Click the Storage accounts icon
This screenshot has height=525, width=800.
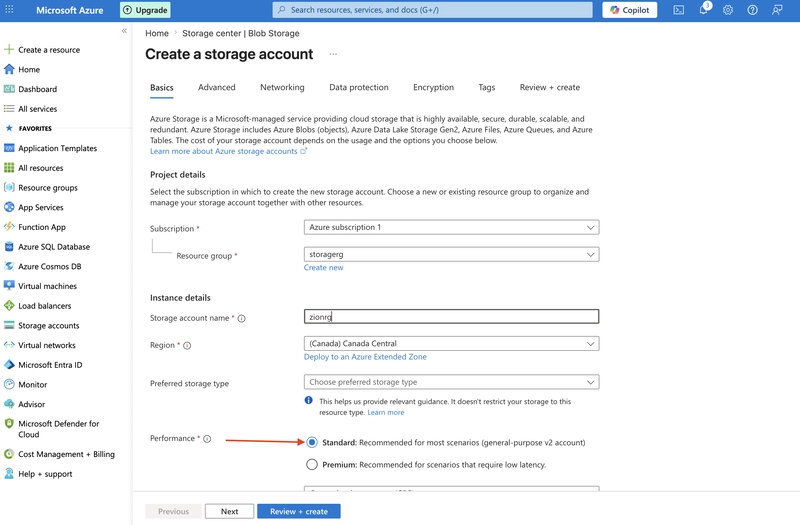pyautogui.click(x=9, y=326)
